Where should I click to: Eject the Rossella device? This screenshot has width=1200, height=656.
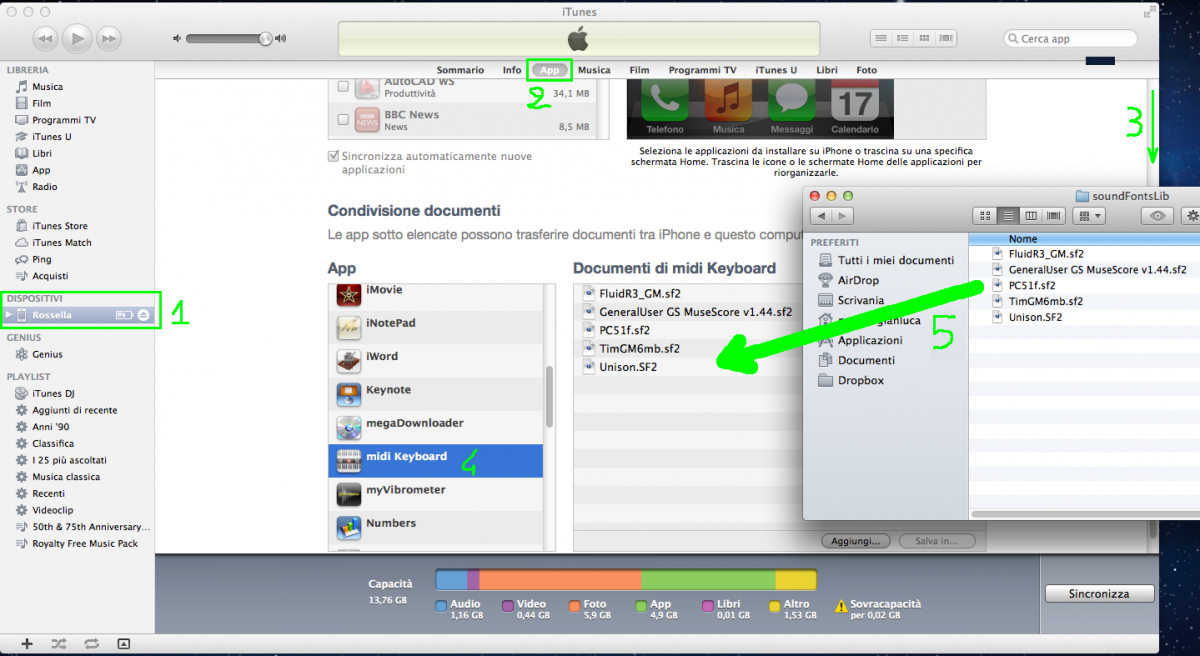[x=144, y=315]
